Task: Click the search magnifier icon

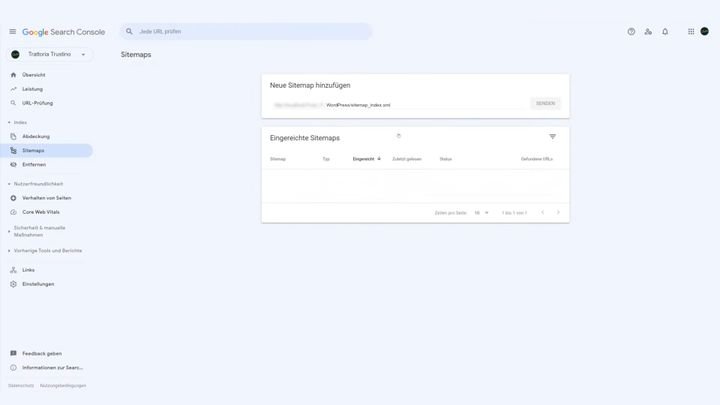Action: [x=129, y=31]
